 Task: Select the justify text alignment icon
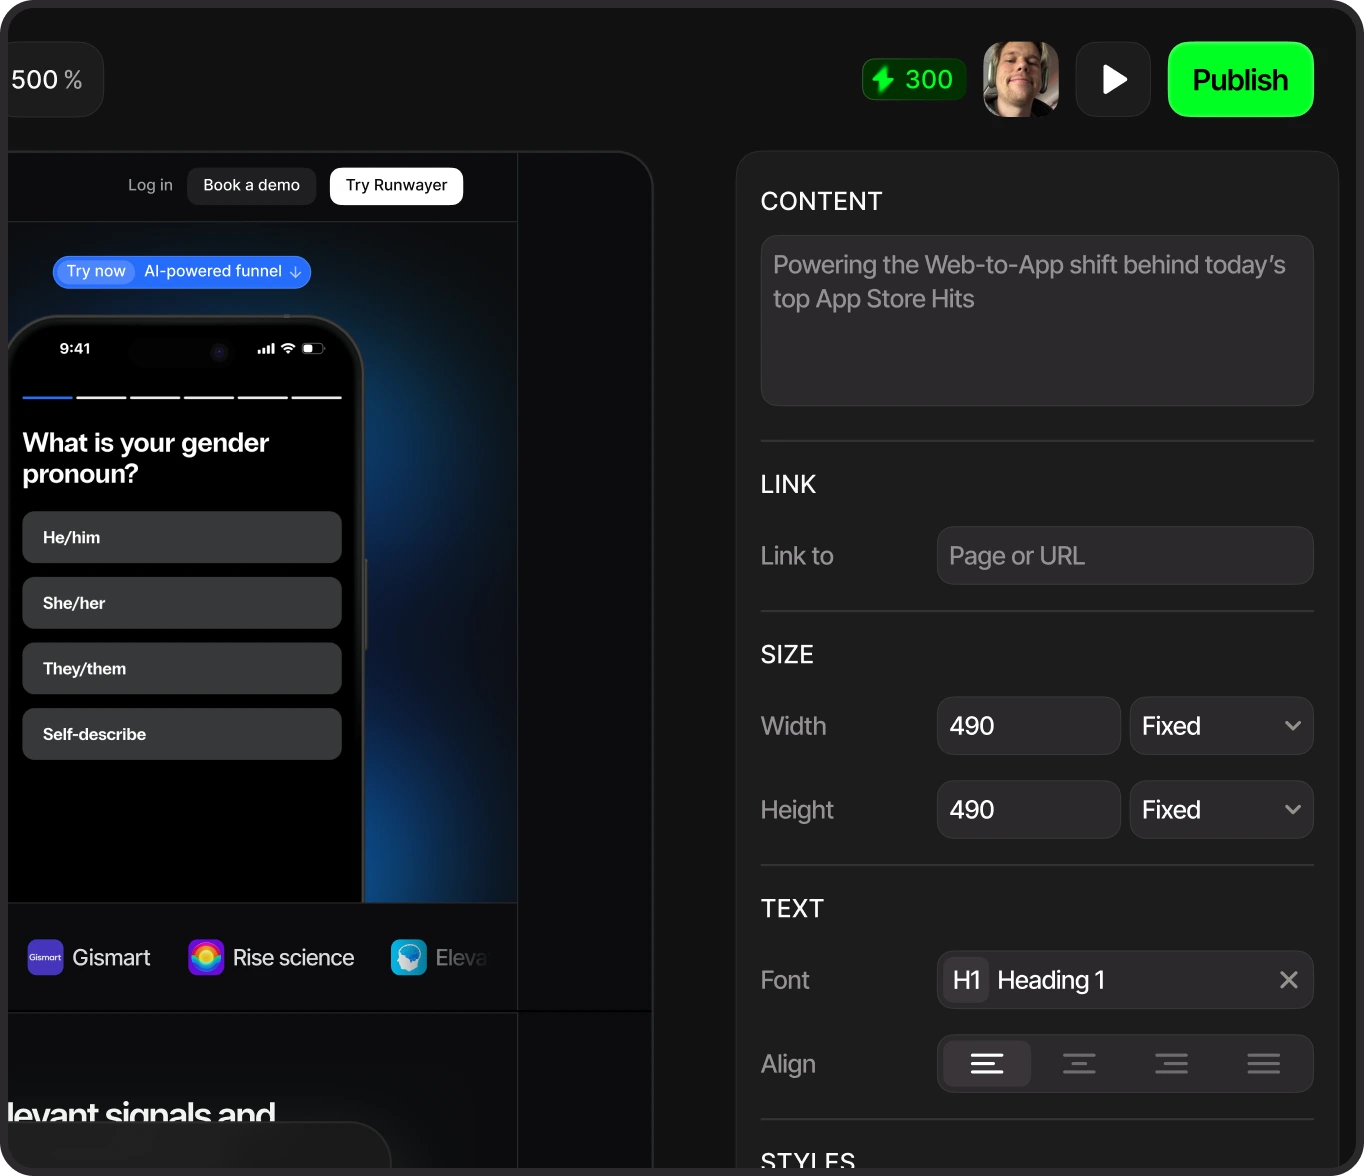click(x=1263, y=1063)
